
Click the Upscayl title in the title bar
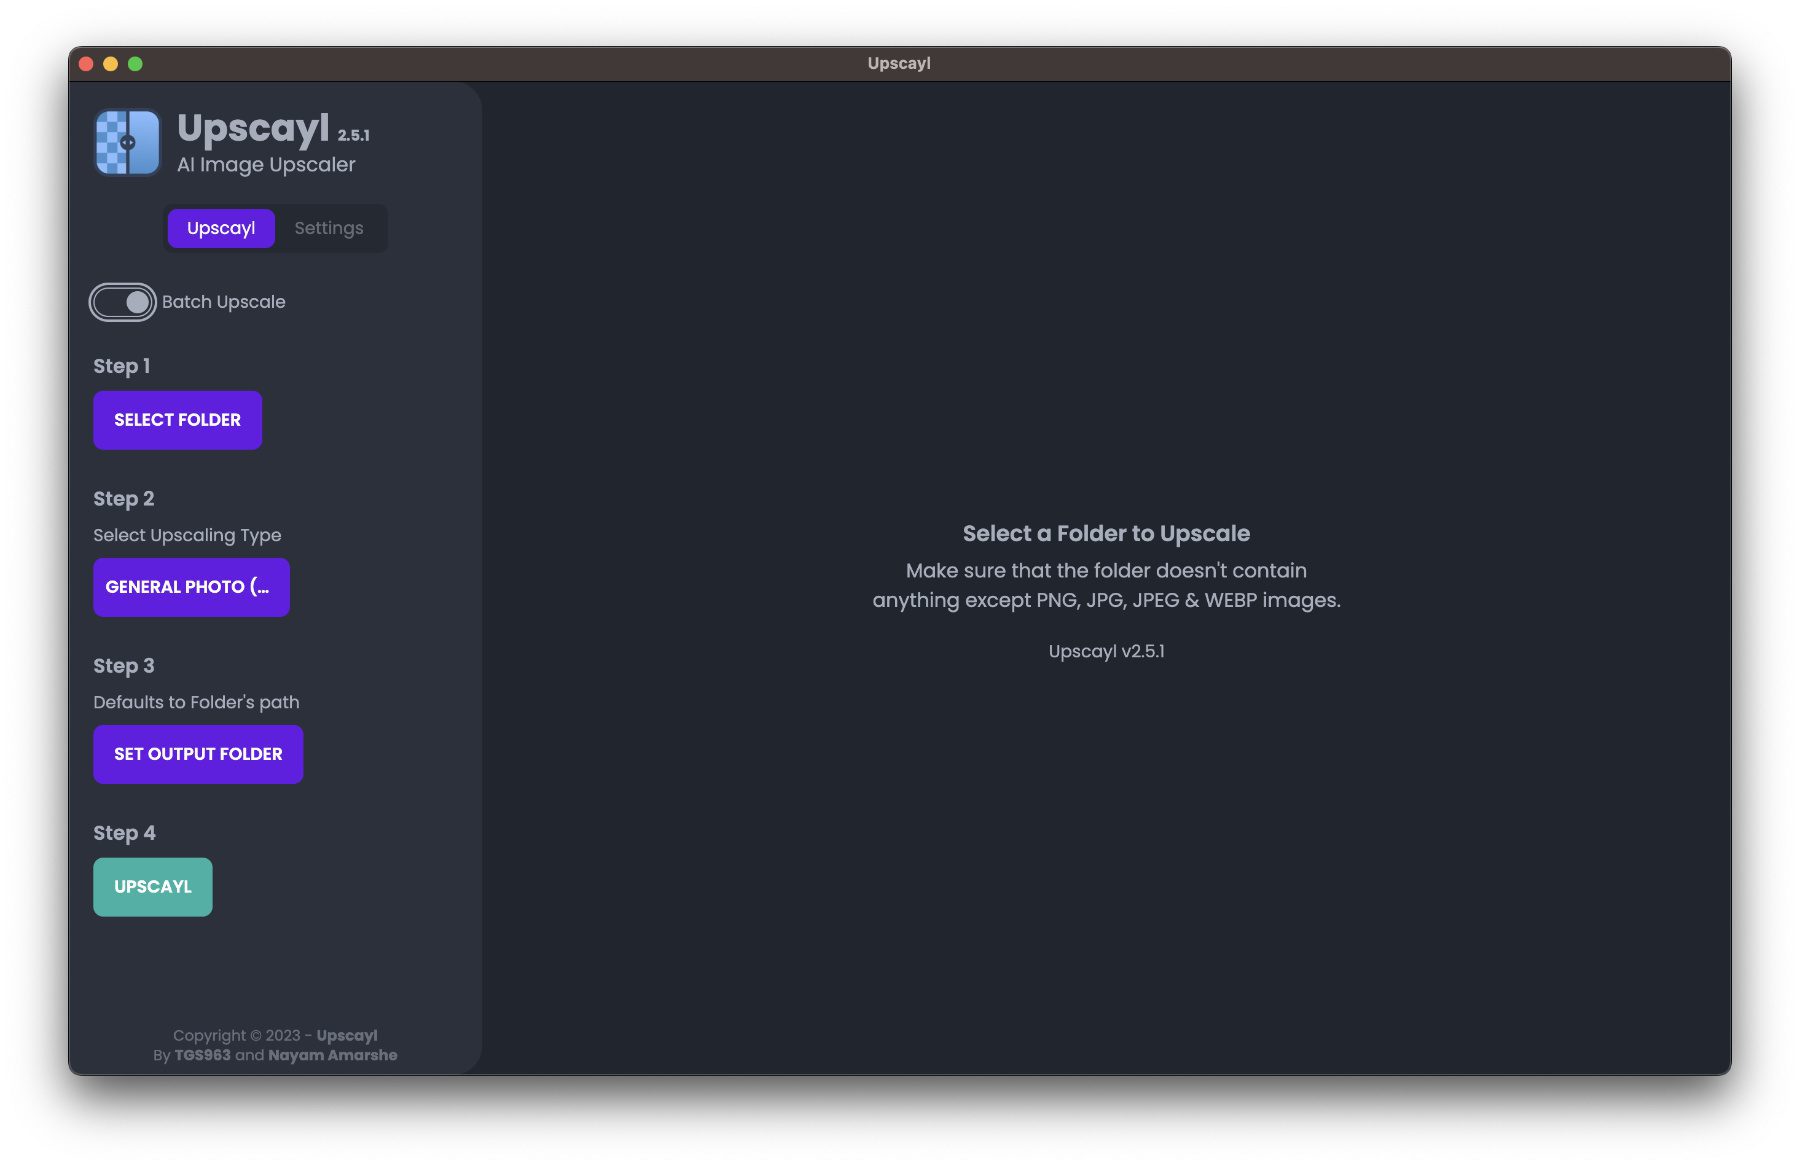pyautogui.click(x=898, y=63)
